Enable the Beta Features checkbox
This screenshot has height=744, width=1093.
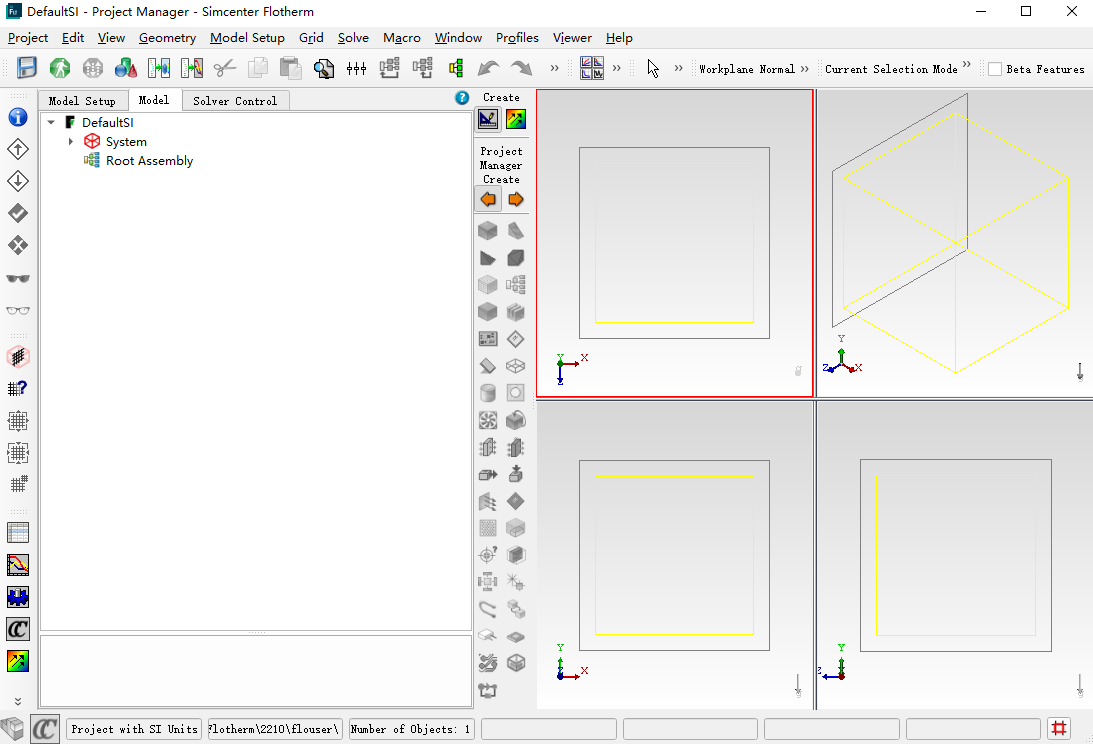tap(995, 69)
